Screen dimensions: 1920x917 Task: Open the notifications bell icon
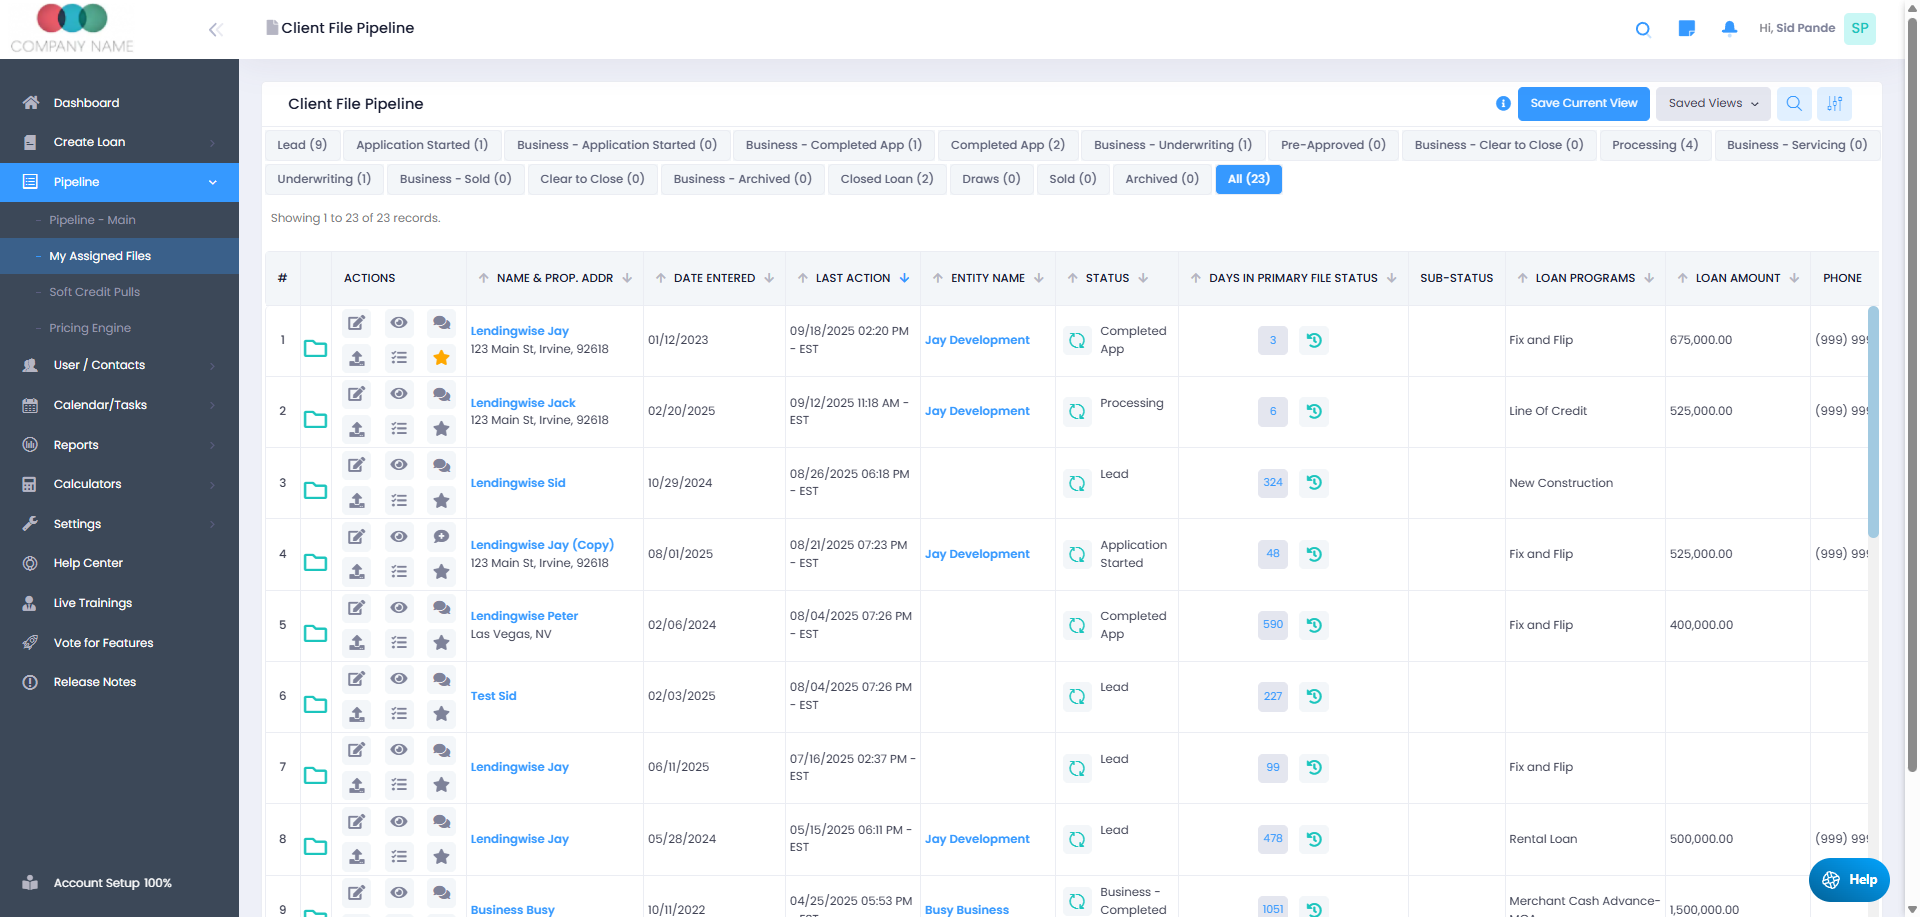1729,28
